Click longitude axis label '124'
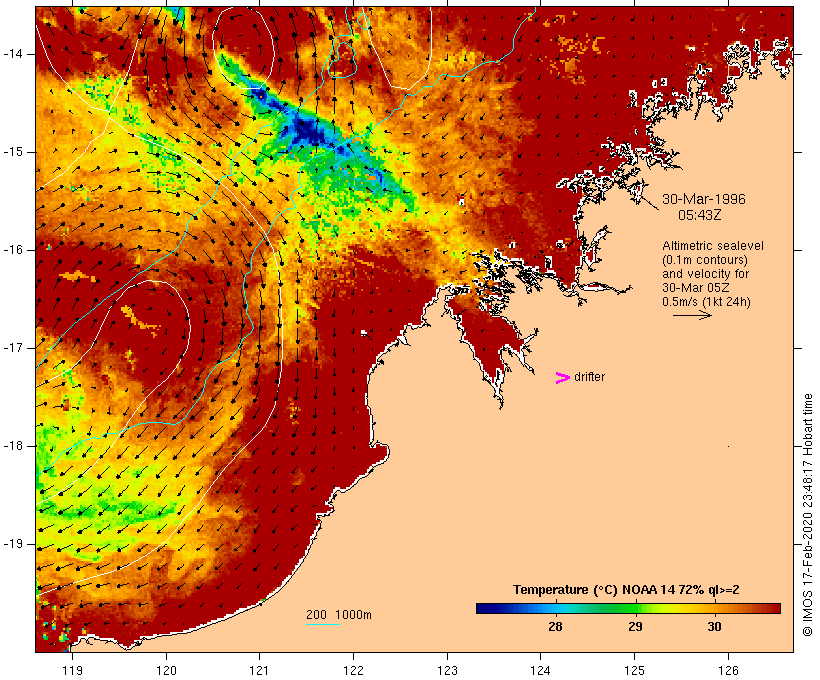Screen dimensions: 820x680 coord(541,670)
